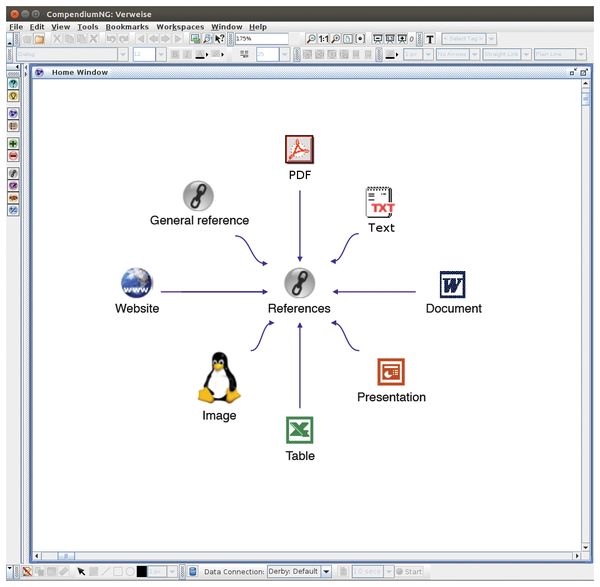Select the Note node in side palette
Screen dimensions: 600x587
point(13,186)
